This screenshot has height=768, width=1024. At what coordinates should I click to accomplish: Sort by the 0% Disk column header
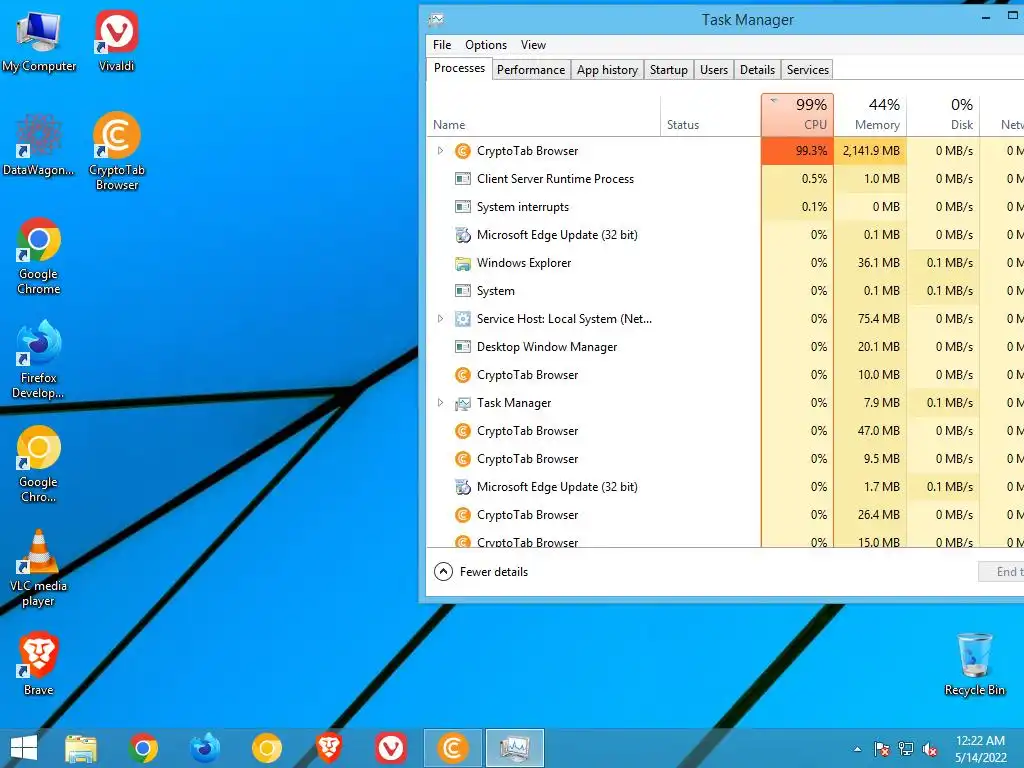tap(944, 115)
